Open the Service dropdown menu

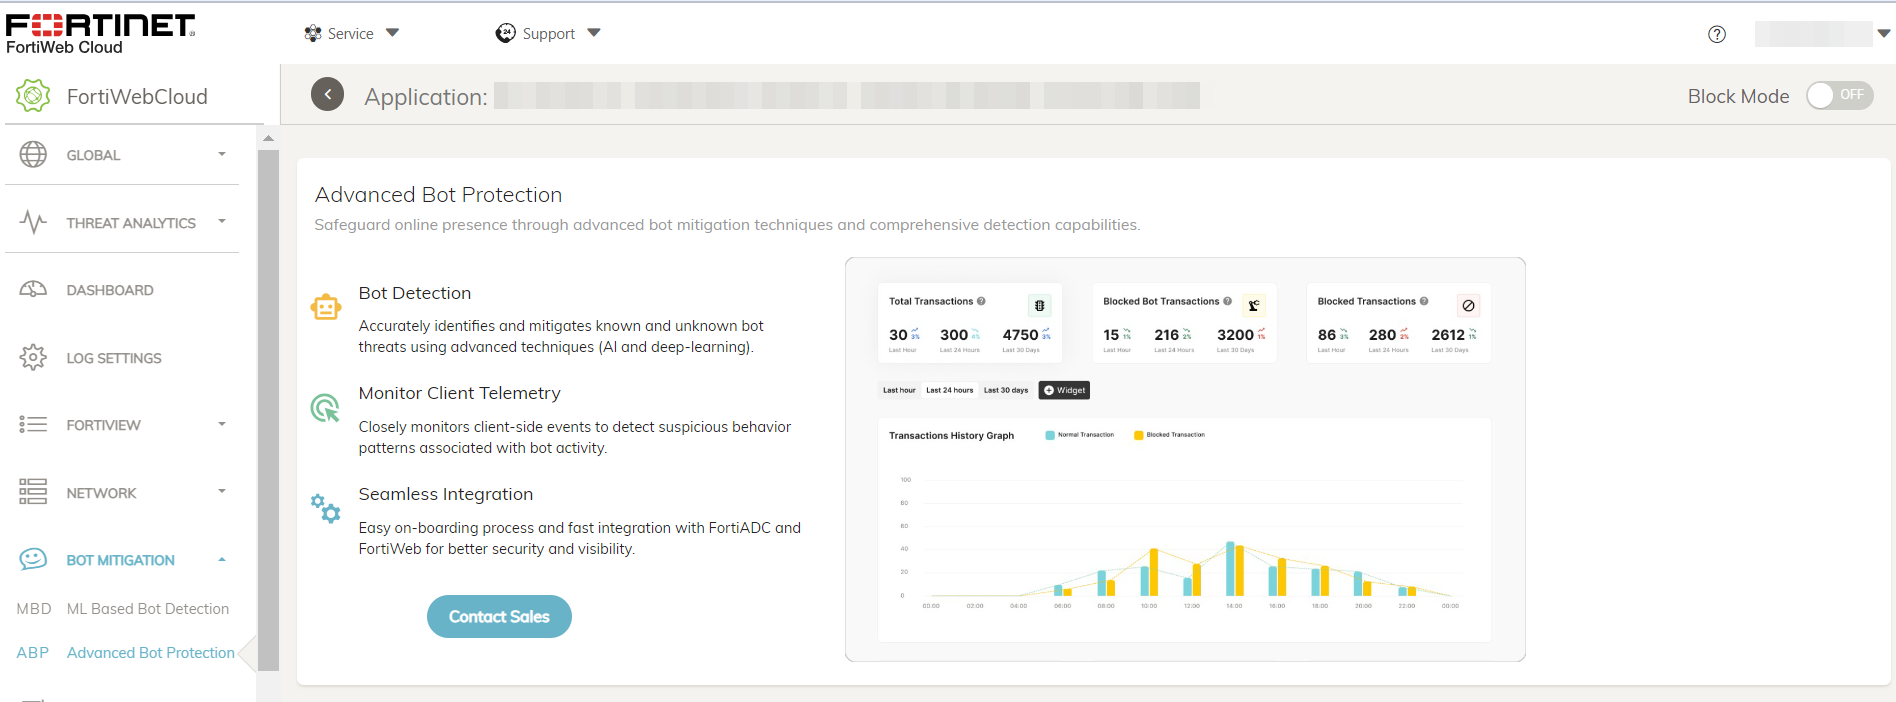[x=352, y=33]
